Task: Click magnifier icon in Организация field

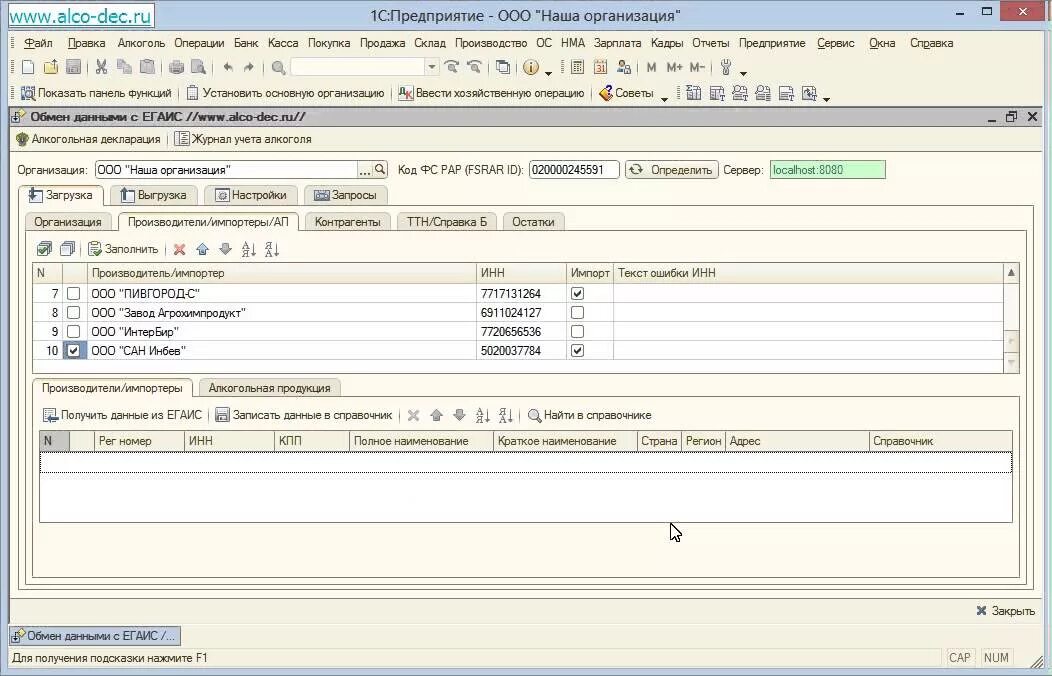Action: pos(380,170)
